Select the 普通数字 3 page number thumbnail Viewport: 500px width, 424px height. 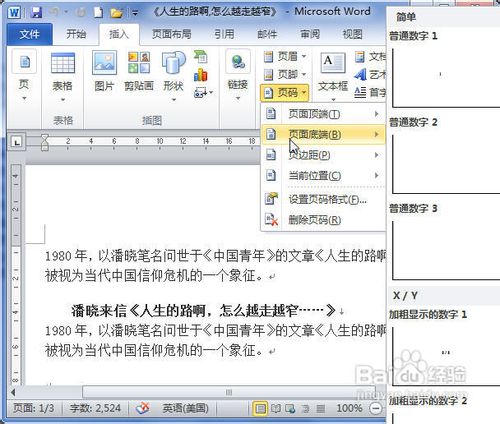point(446,250)
